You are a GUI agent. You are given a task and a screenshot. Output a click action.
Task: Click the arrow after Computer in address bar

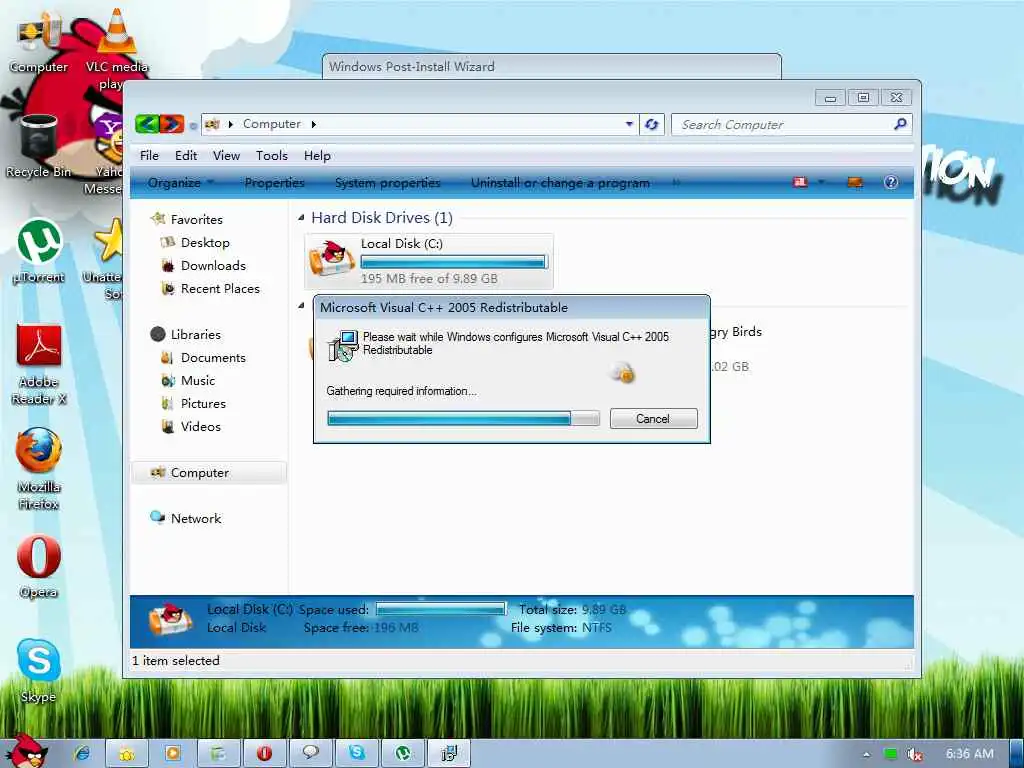(313, 124)
